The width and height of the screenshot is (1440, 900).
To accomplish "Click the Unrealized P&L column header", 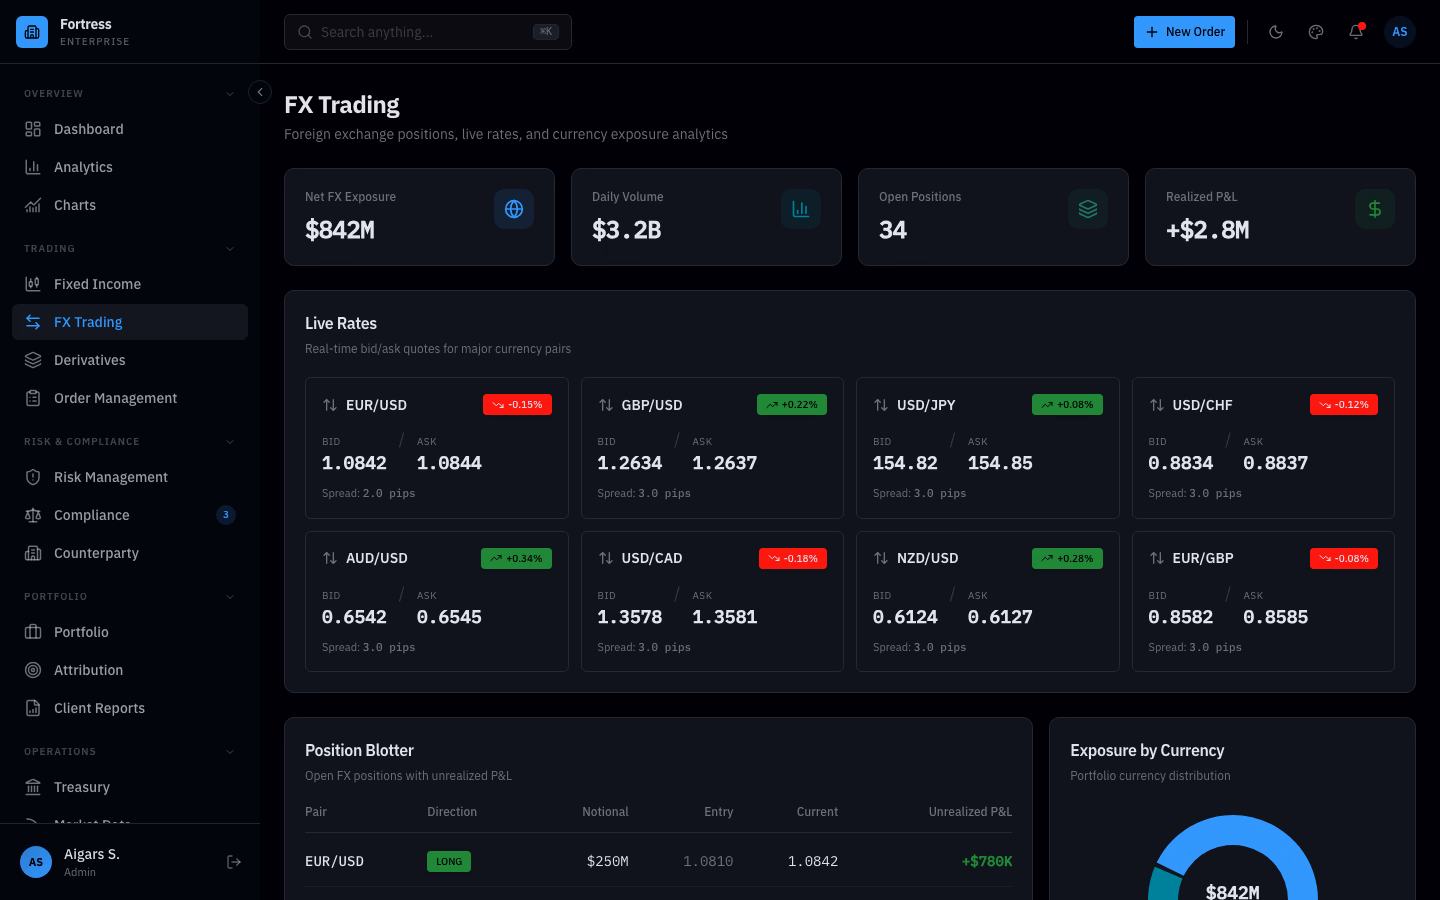I will click(x=970, y=812).
